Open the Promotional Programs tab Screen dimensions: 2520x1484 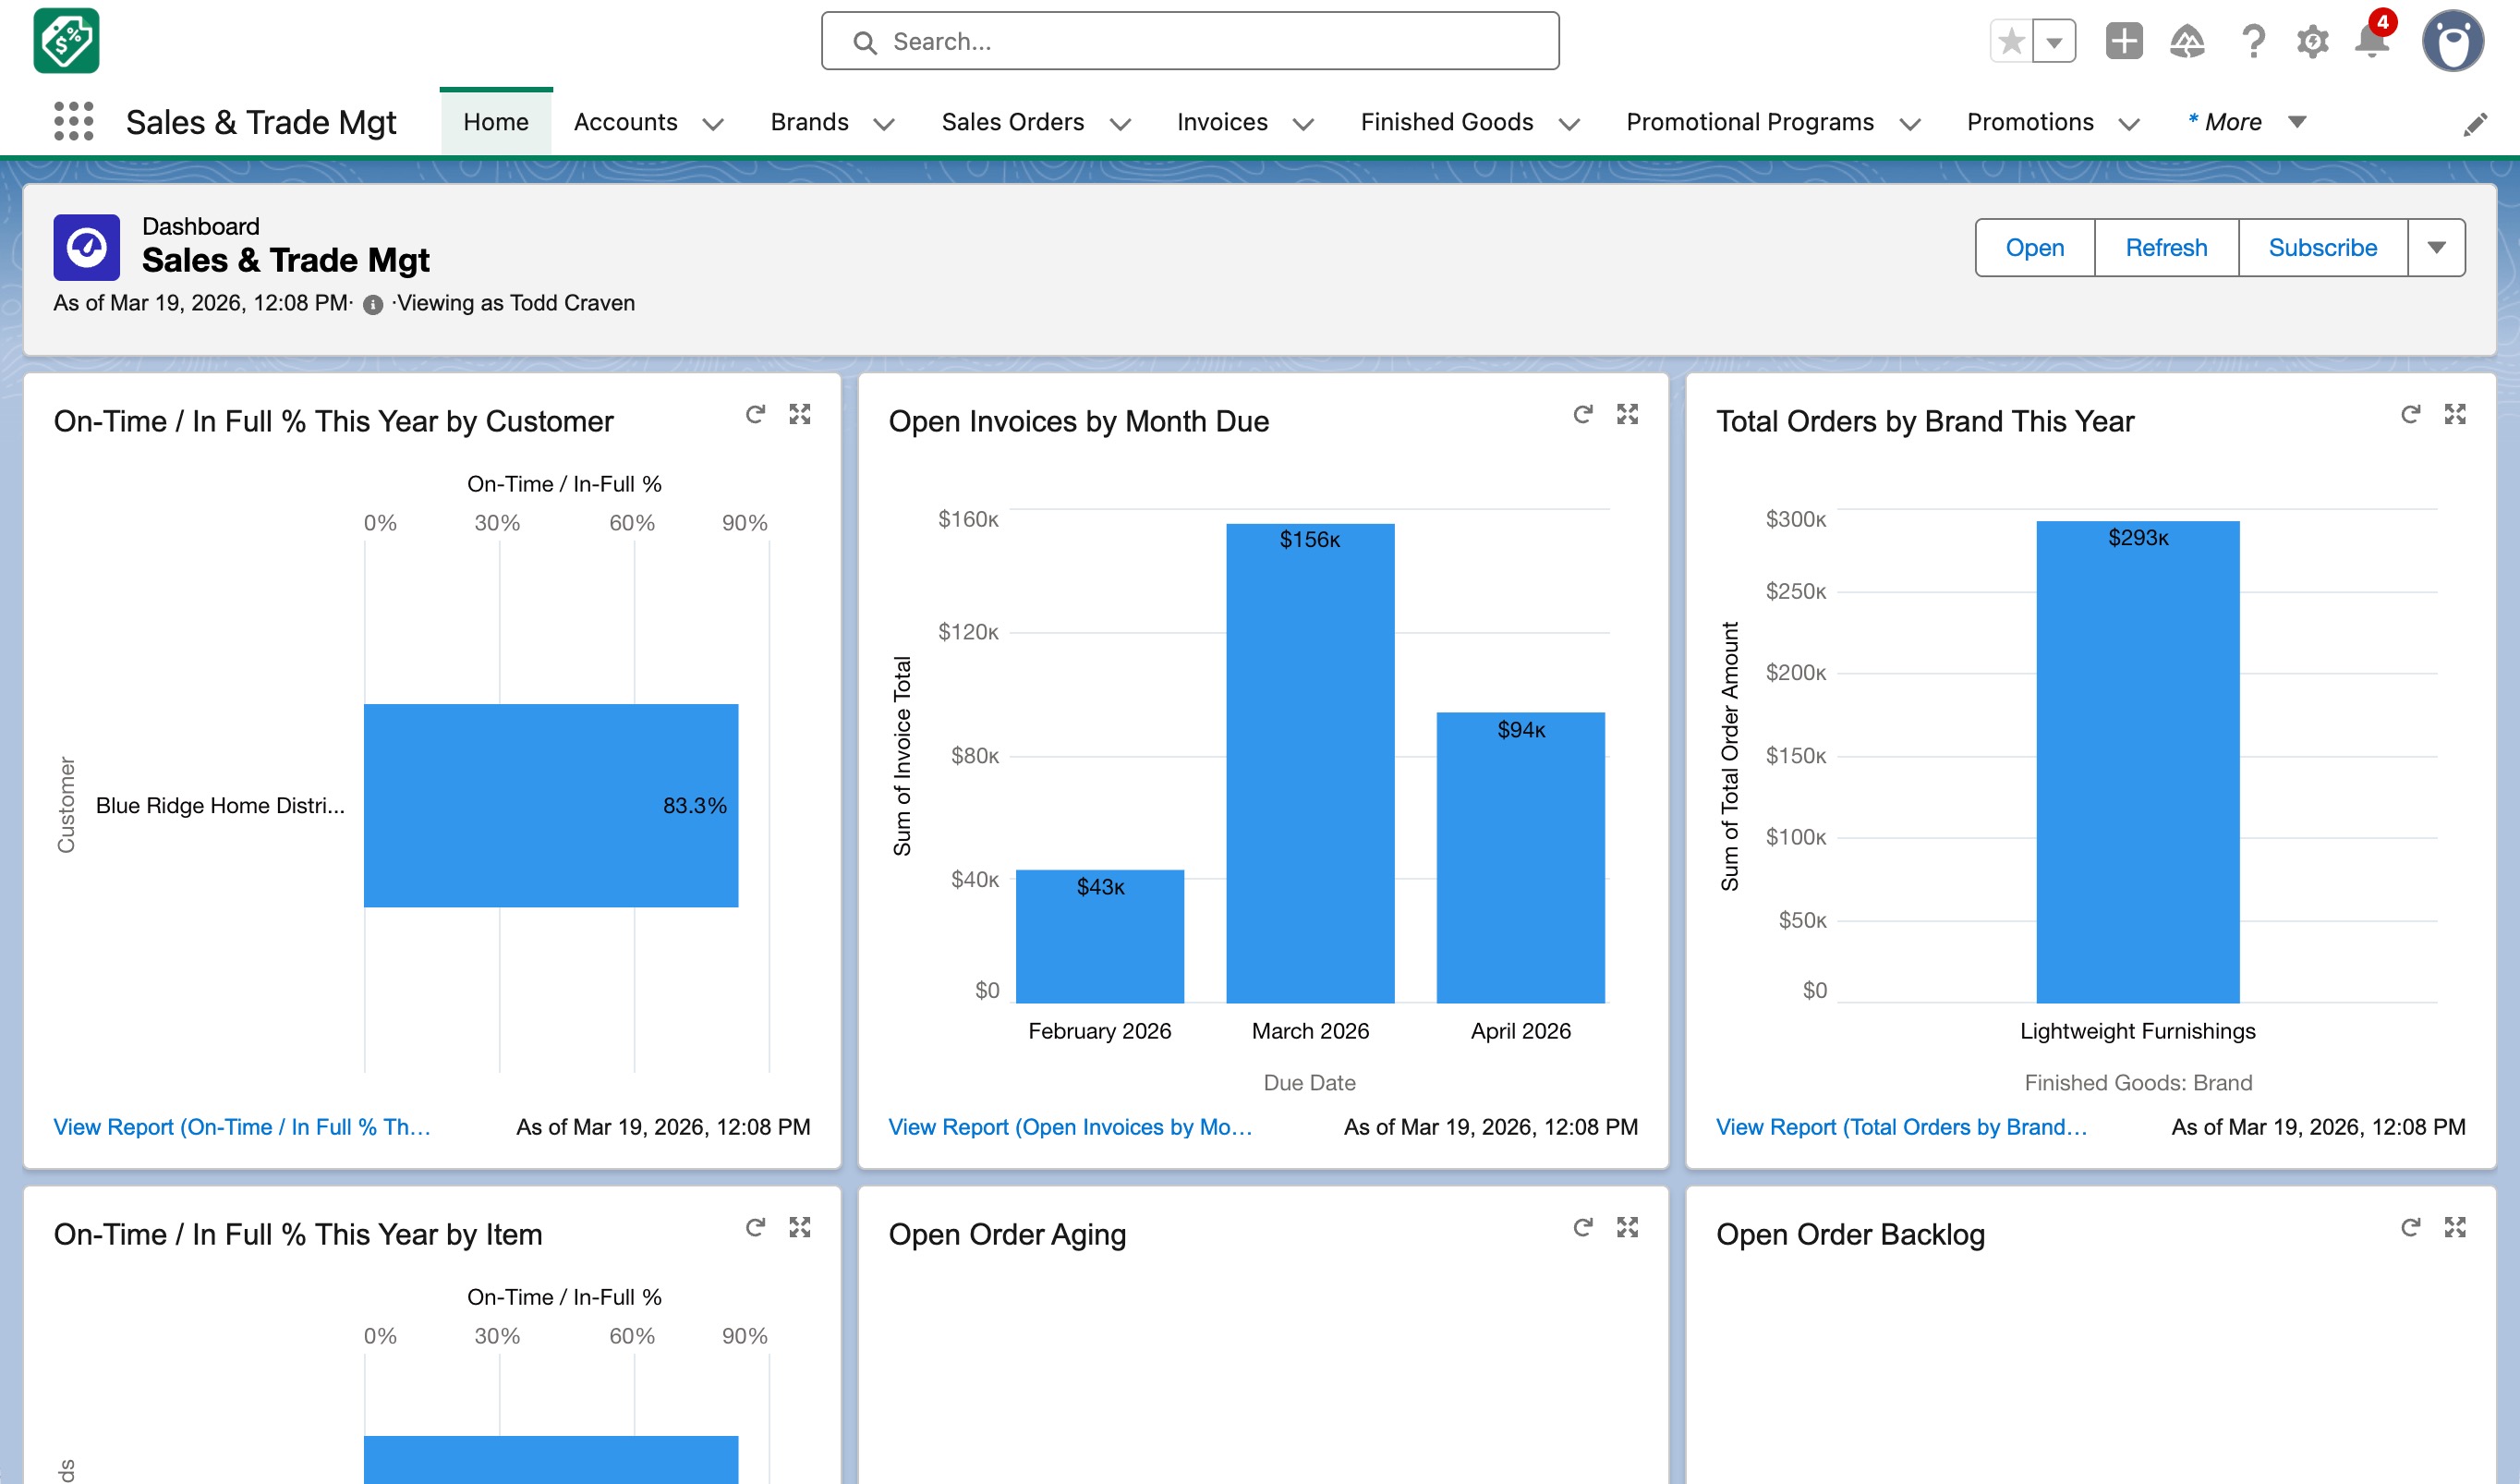pos(1750,122)
